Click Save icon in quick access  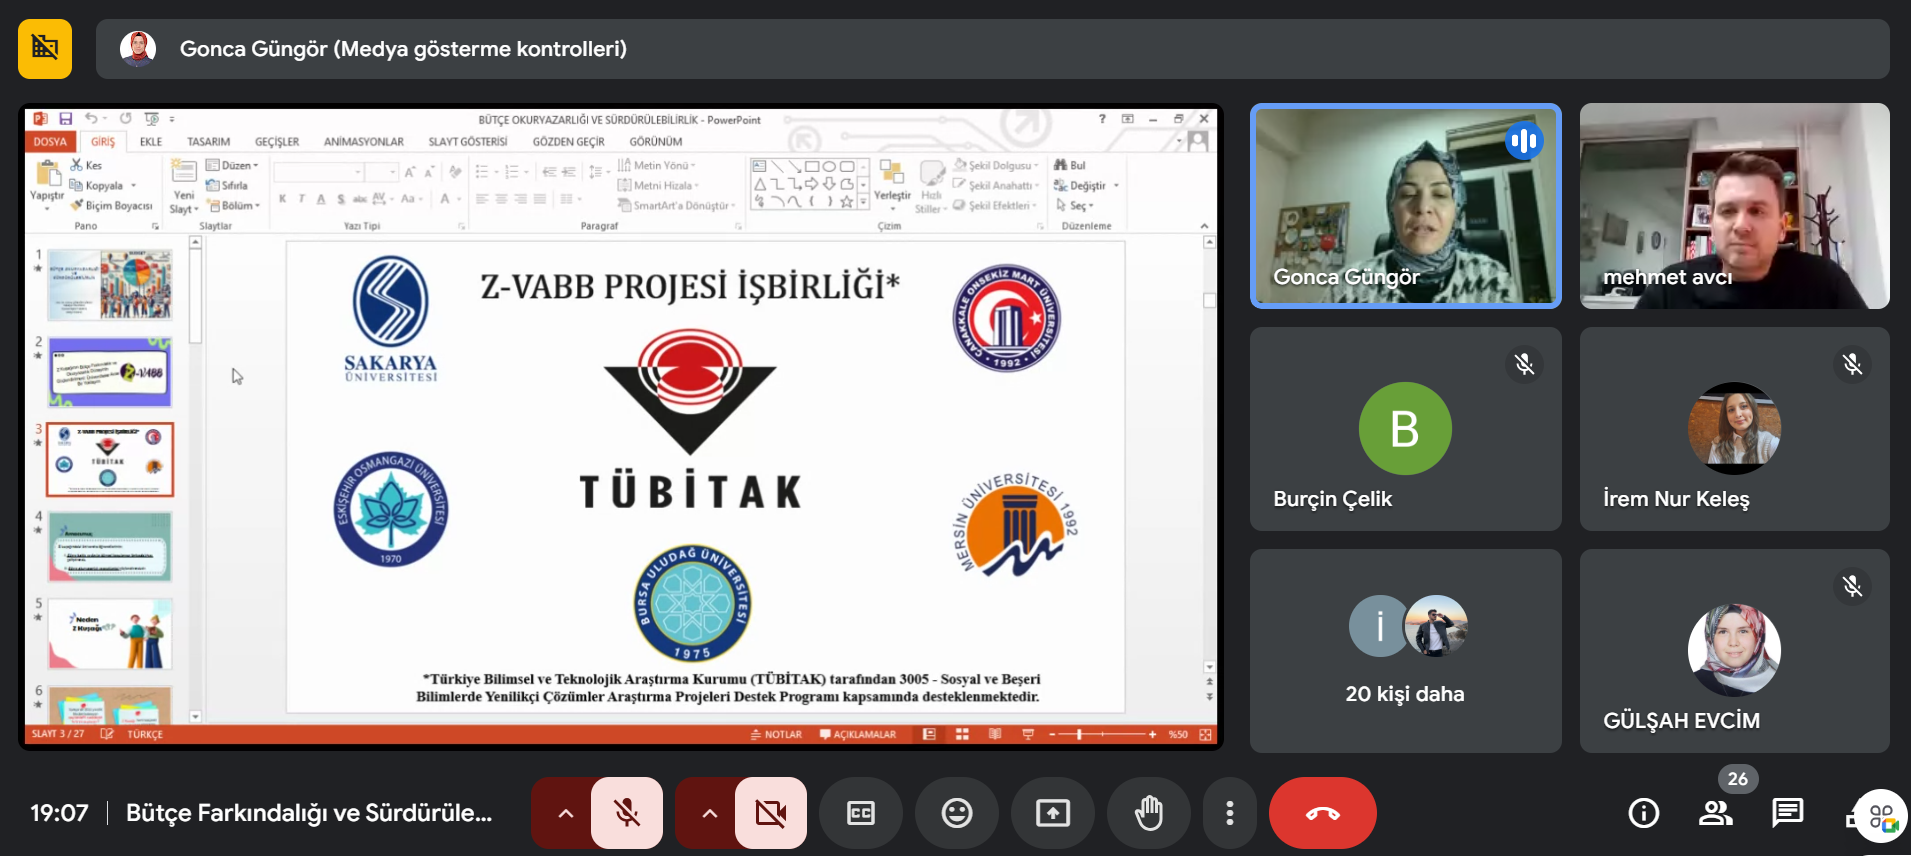click(66, 118)
